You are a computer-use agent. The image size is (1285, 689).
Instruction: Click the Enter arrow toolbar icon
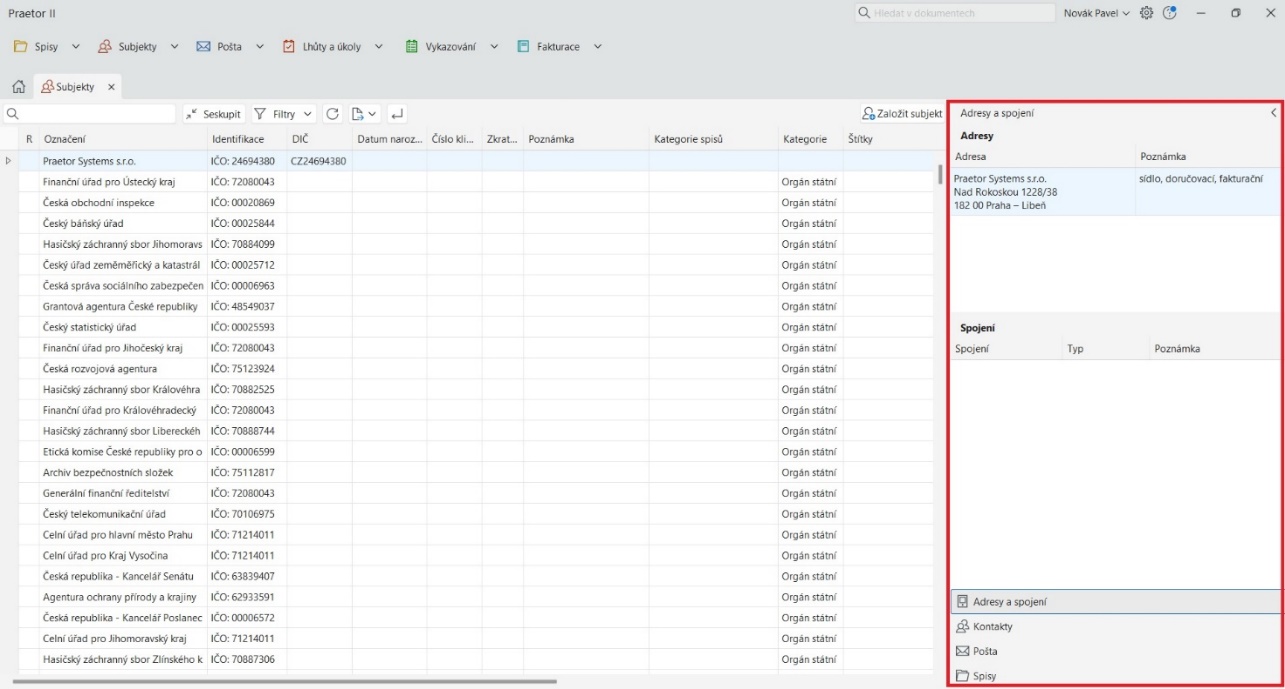click(x=397, y=114)
